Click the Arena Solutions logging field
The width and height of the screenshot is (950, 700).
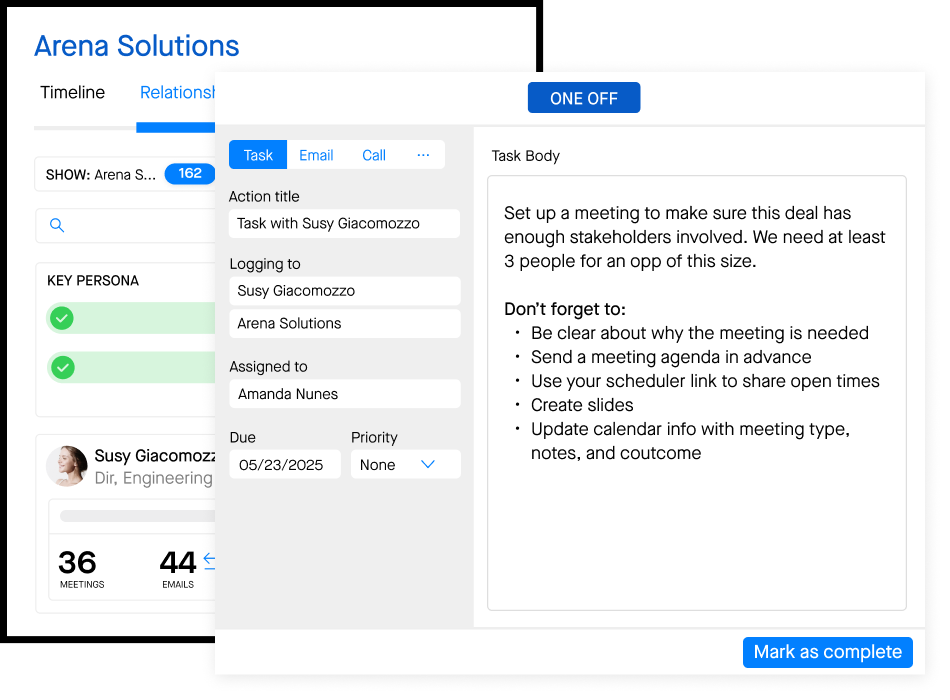[x=345, y=324]
